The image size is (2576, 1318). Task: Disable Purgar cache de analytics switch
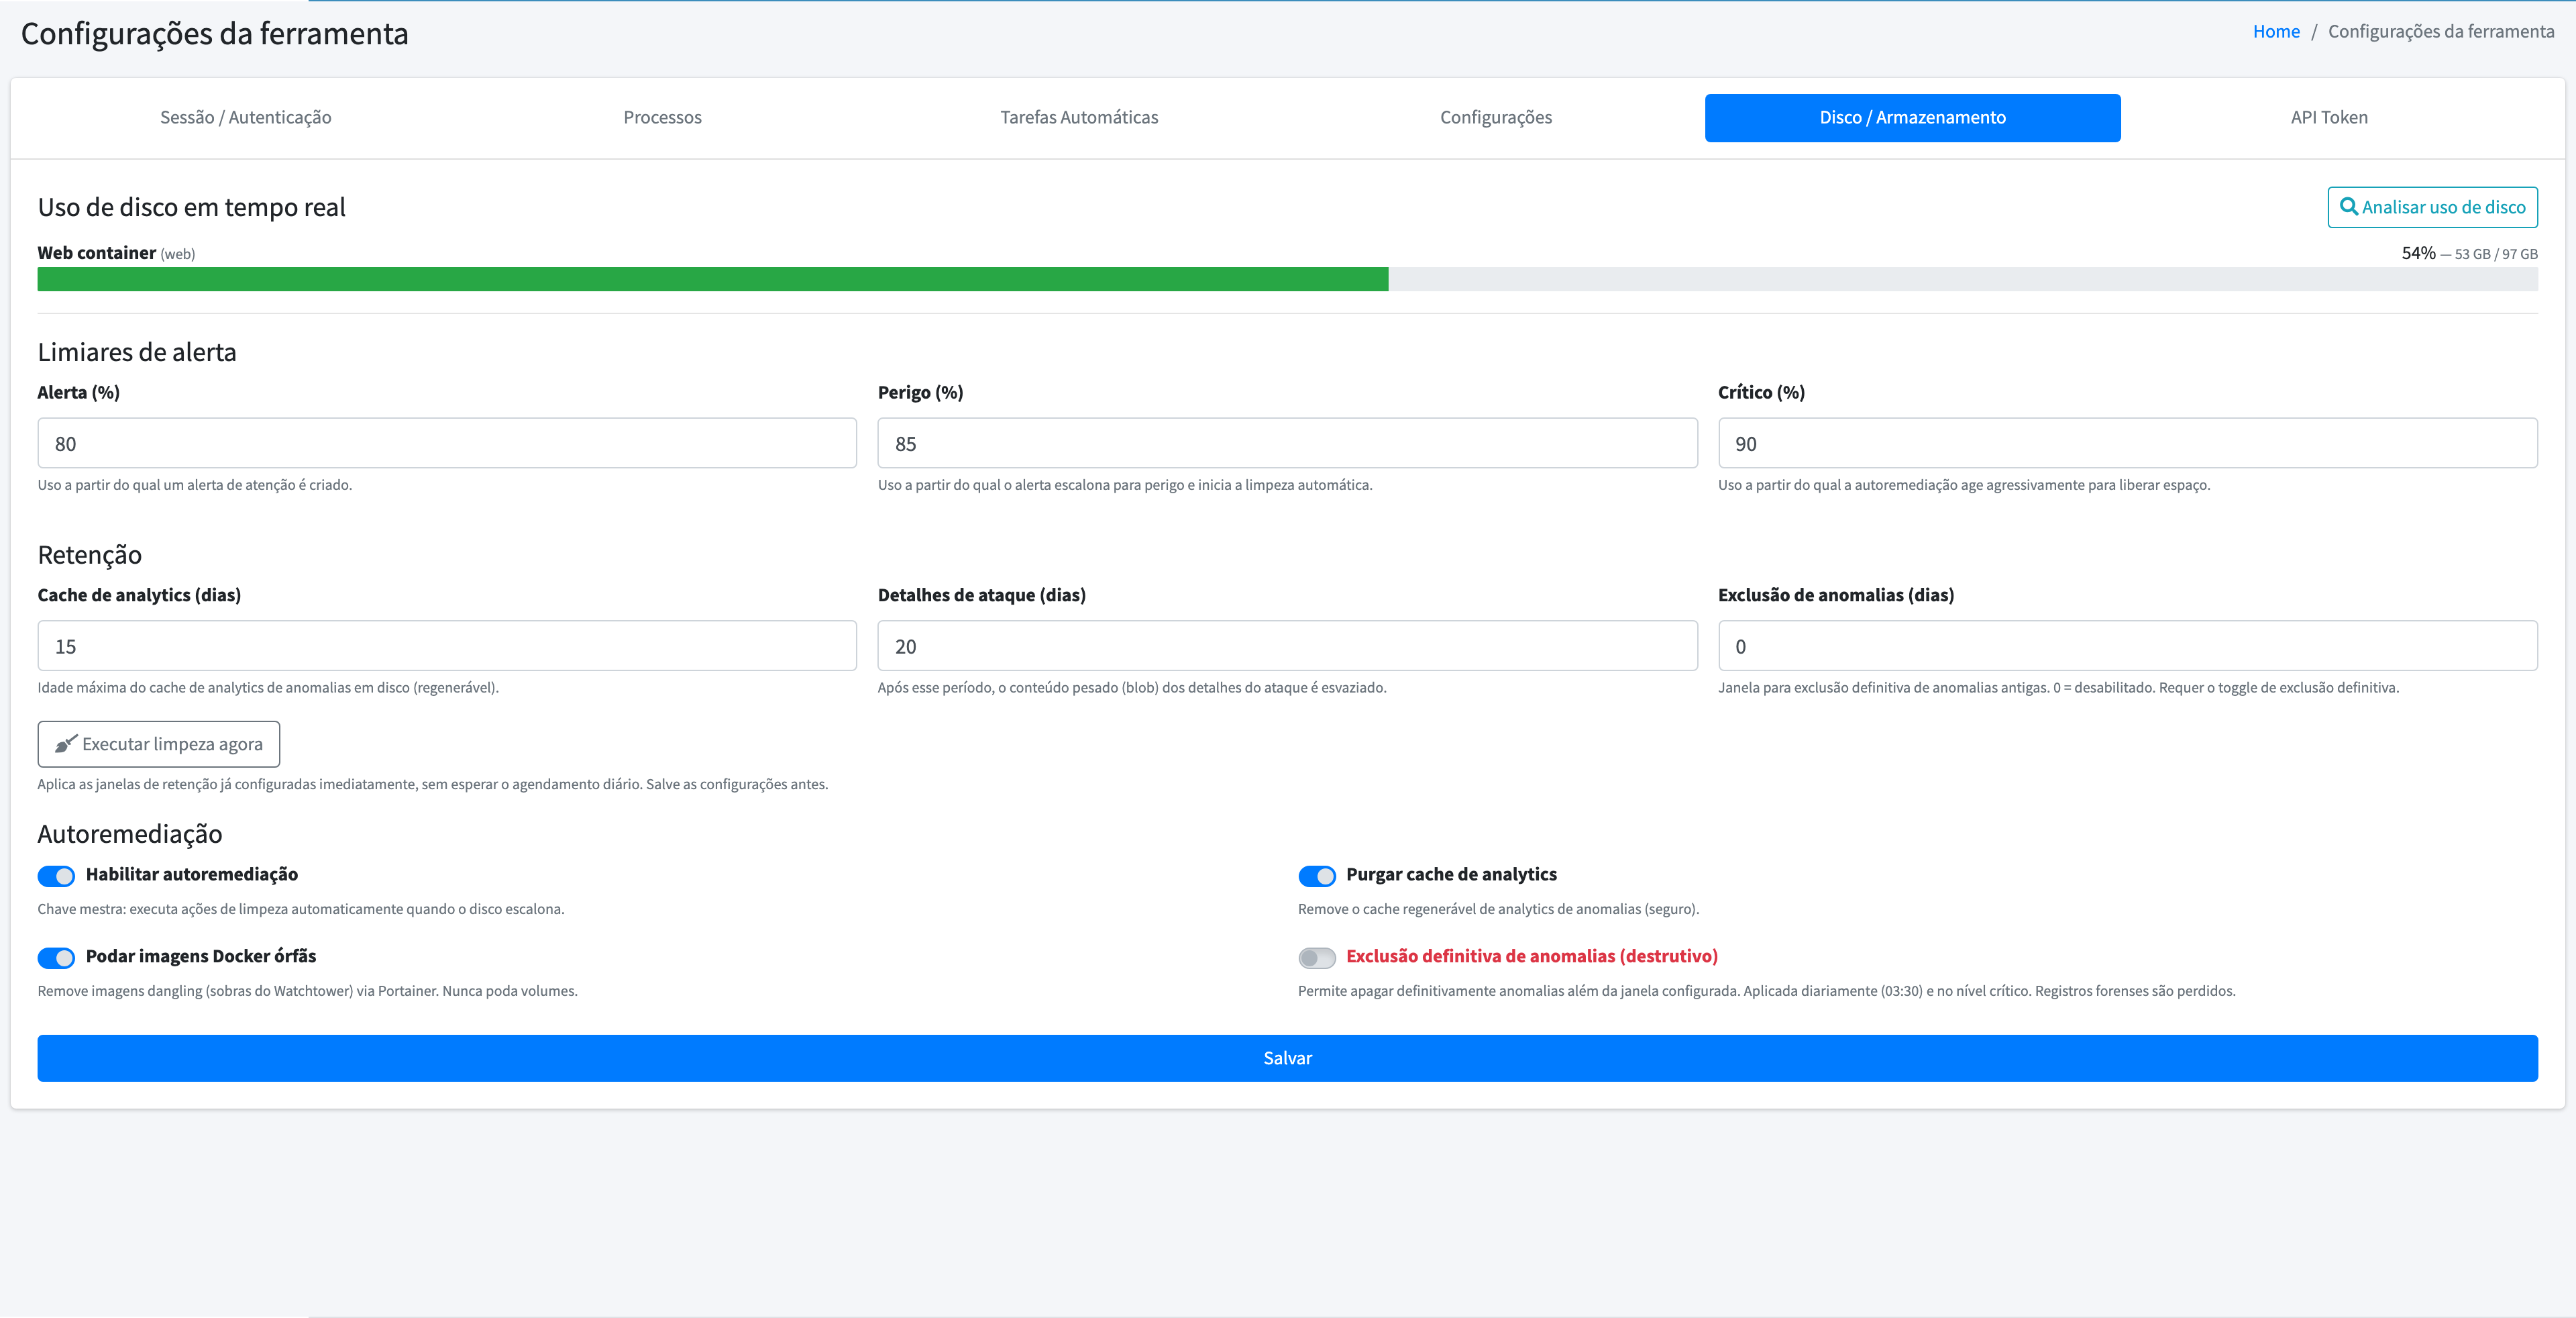coord(1316,876)
